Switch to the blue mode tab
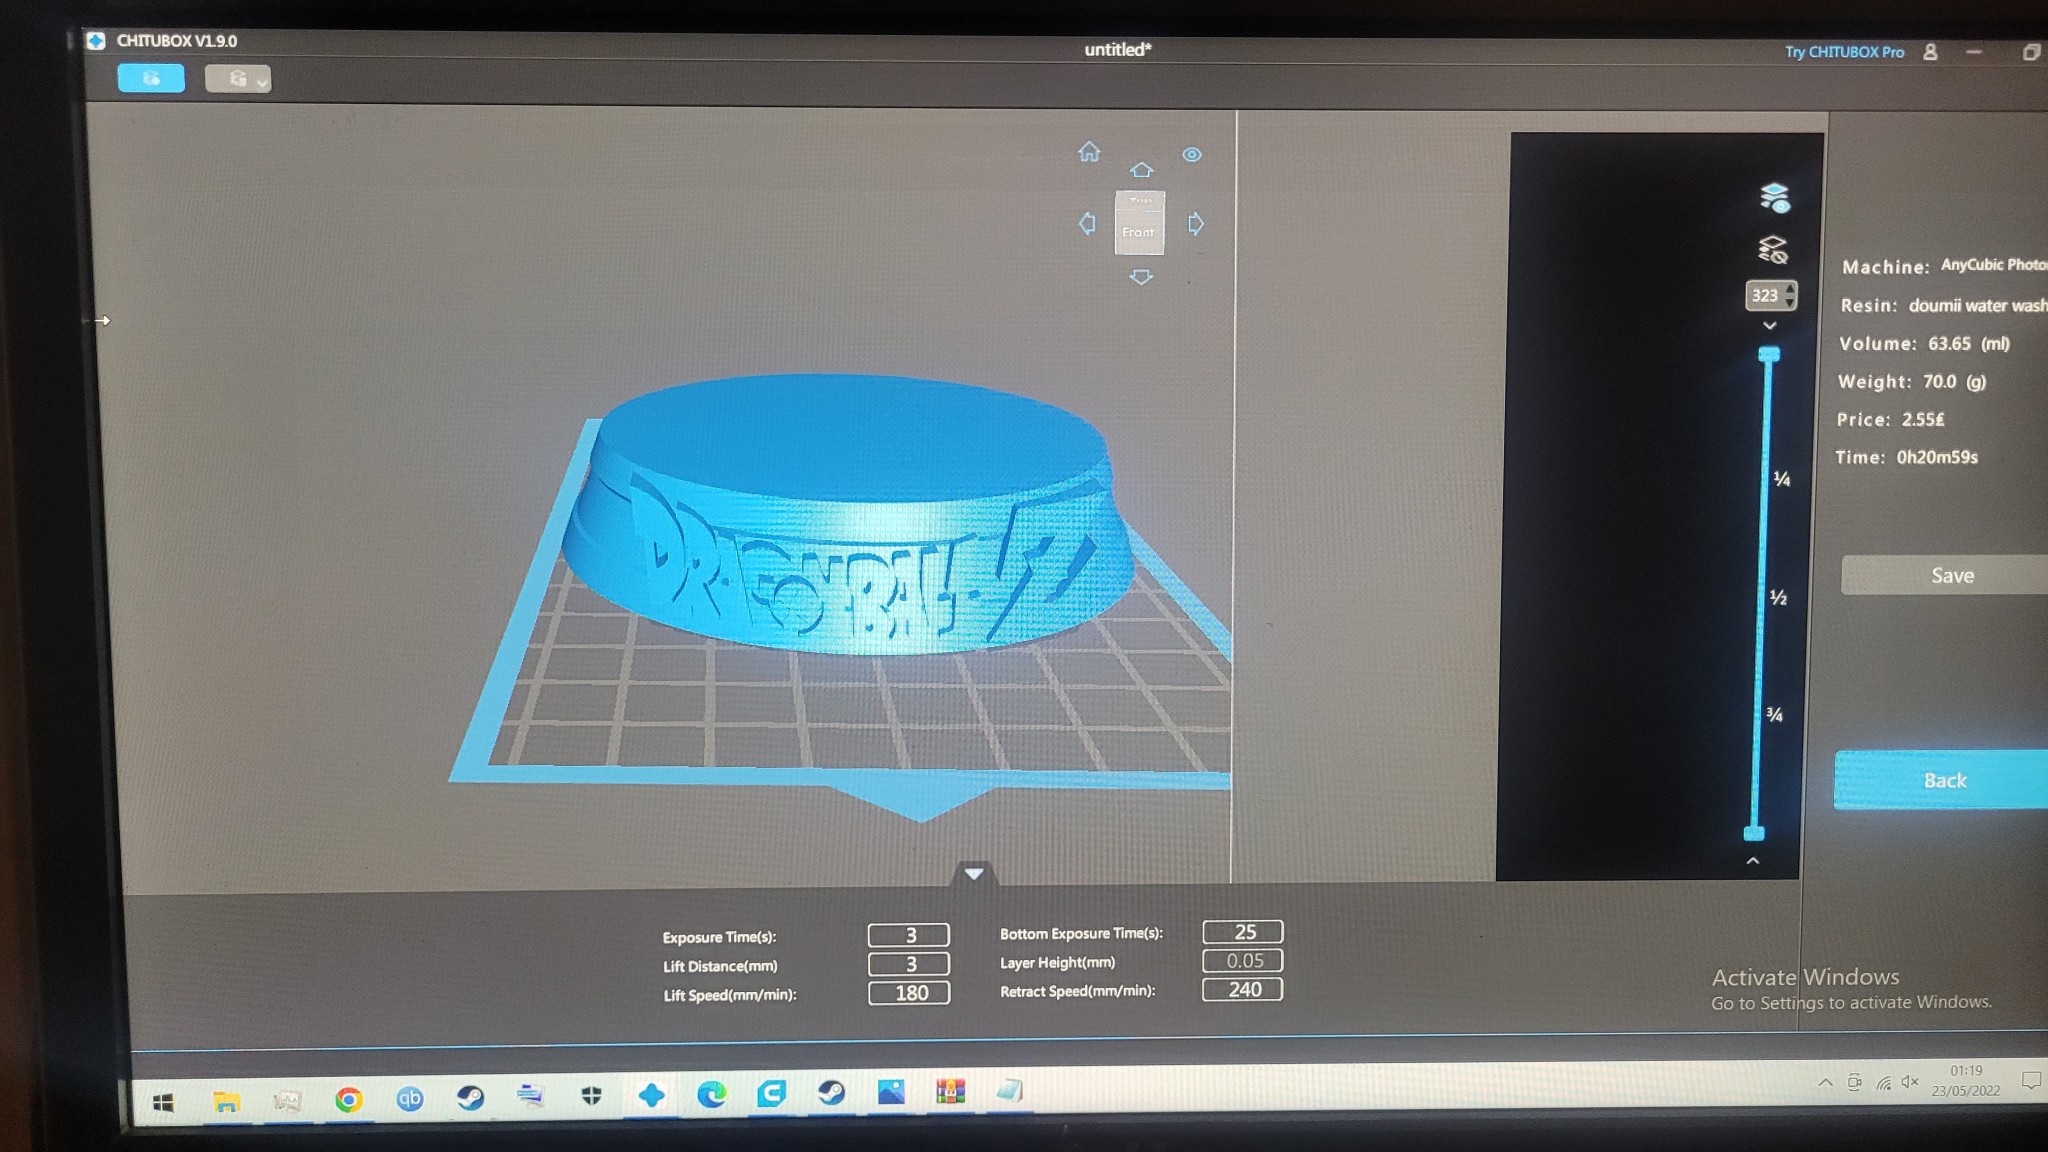 151,78
